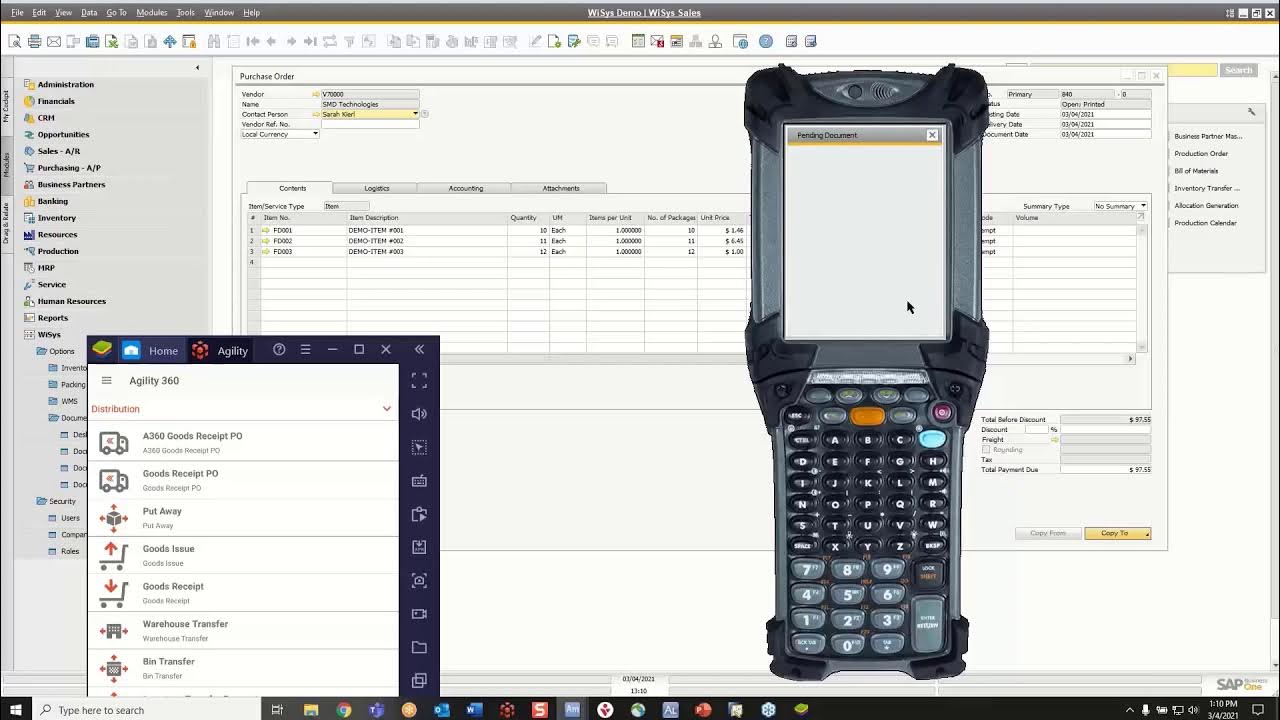This screenshot has width=1280, height=720.
Task: Close the Pending Document window on scanner
Action: click(x=932, y=135)
